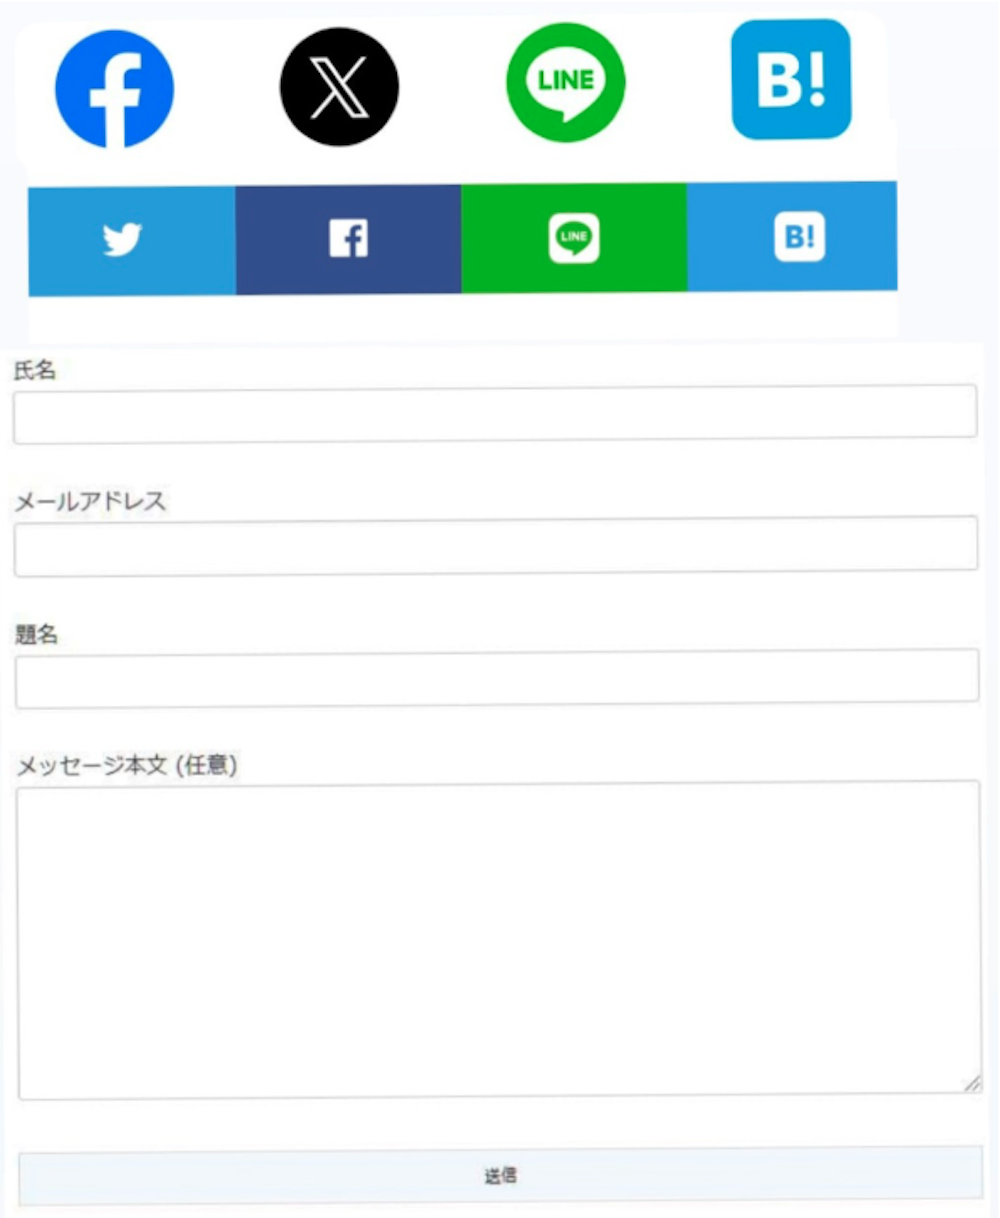
Task: Click the large blue Hatena B! icon
Action: click(791, 79)
